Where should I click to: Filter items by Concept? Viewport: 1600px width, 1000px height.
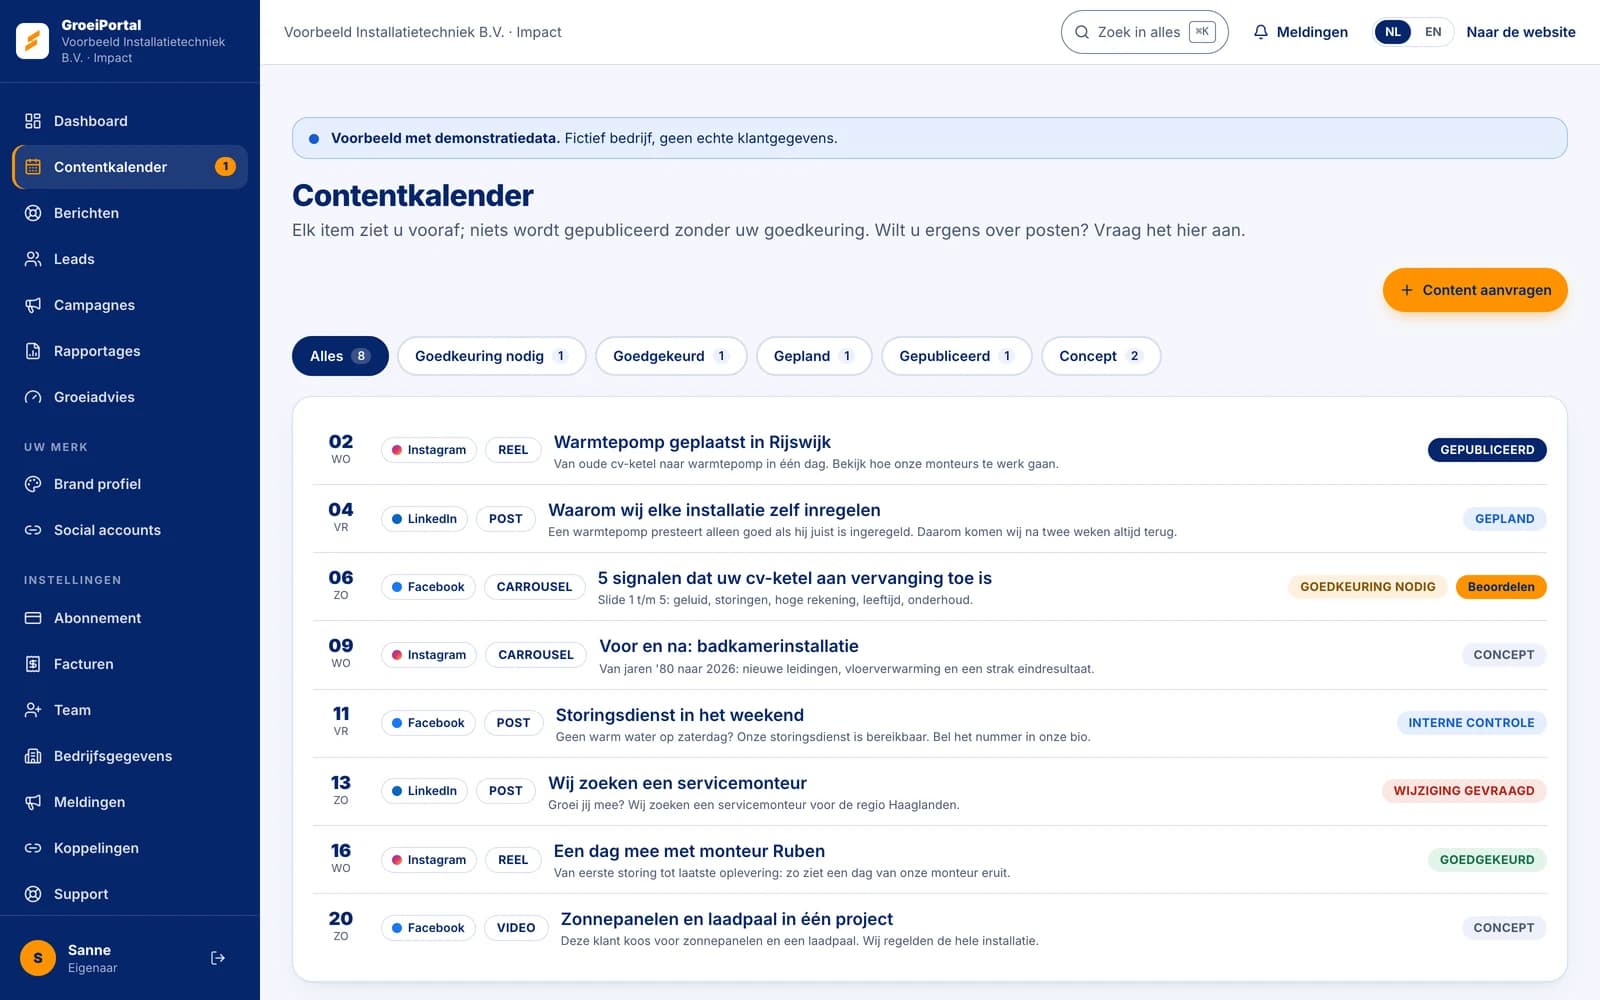point(1101,356)
